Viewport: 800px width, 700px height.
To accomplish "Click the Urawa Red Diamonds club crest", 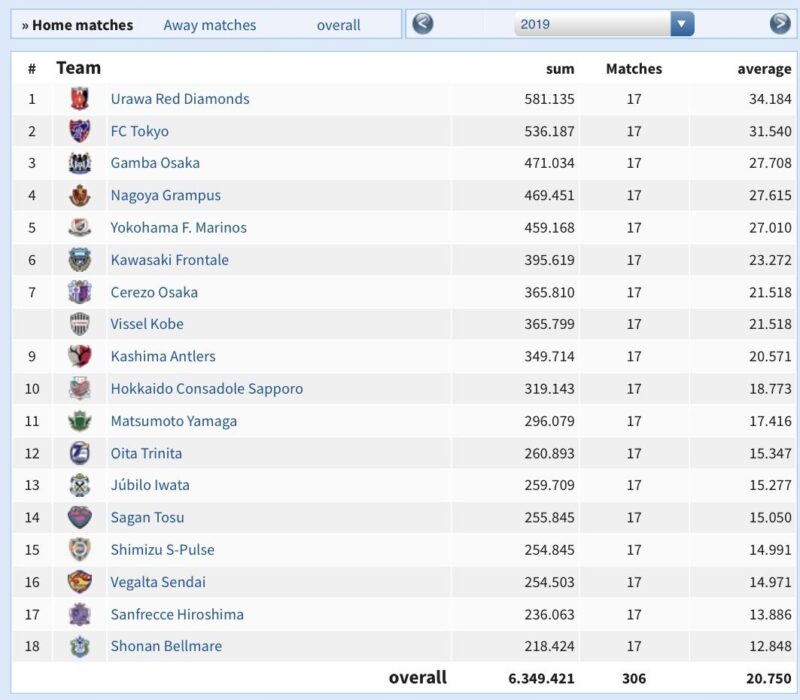I will tap(80, 99).
